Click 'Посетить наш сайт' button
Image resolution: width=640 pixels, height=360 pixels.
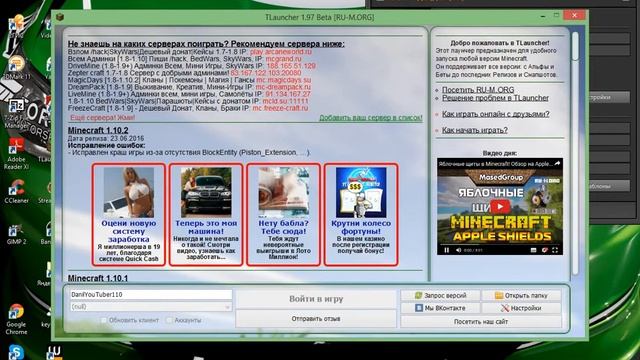(x=481, y=322)
